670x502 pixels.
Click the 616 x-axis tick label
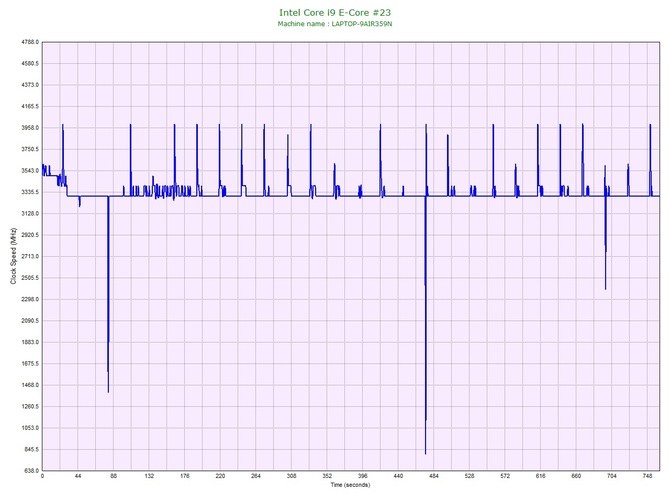click(x=541, y=476)
